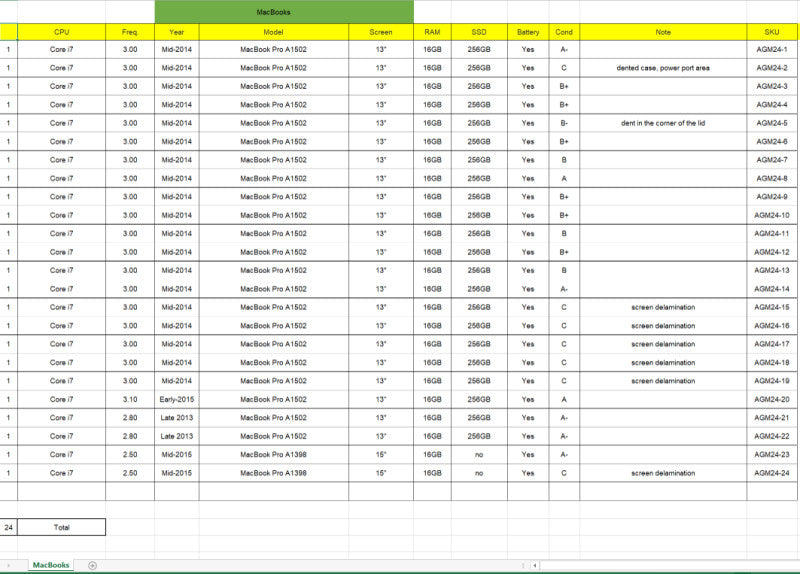Click screen delamination note in row AGM24-24
800x574 pixels.
point(663,473)
